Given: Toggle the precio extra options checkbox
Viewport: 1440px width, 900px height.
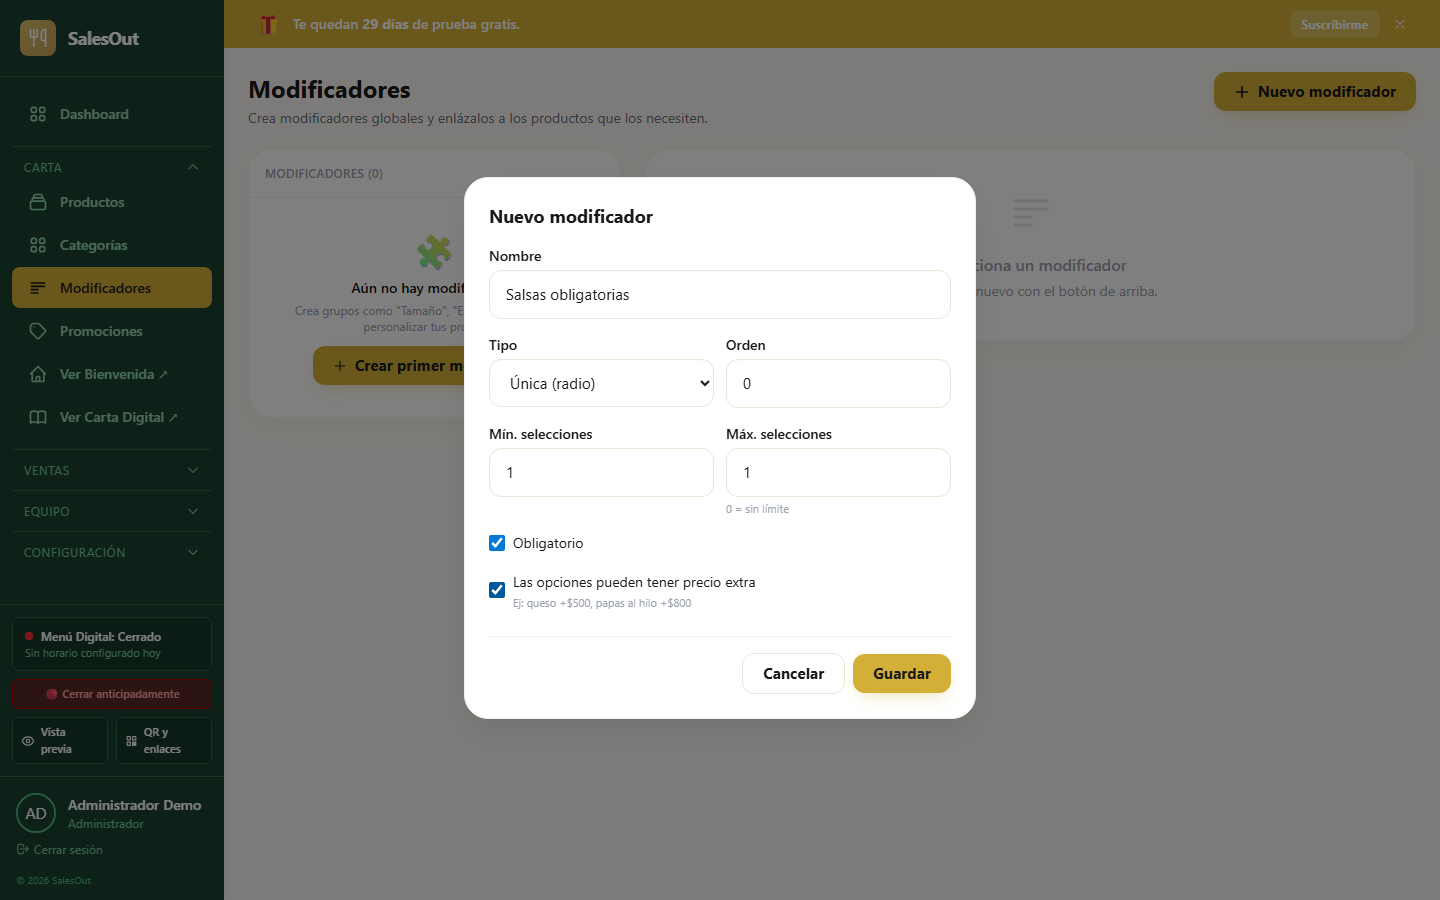Looking at the screenshot, I should point(497,590).
